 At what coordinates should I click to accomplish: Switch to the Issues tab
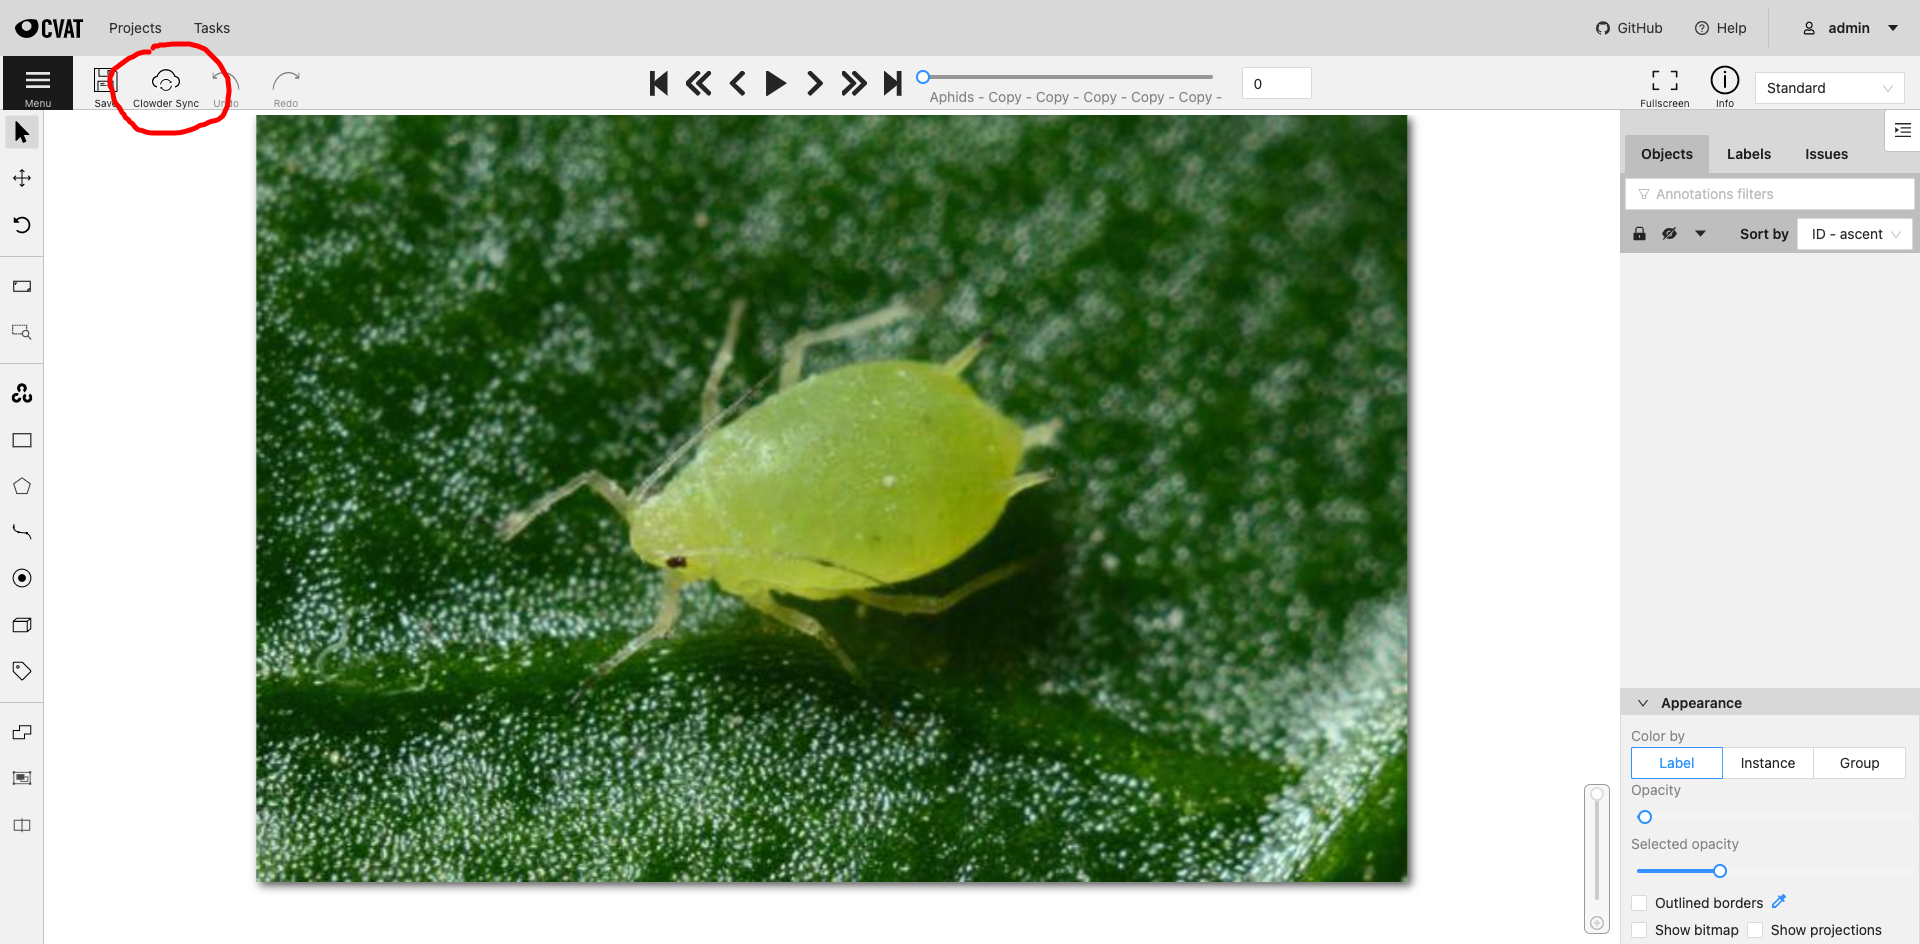click(x=1826, y=154)
